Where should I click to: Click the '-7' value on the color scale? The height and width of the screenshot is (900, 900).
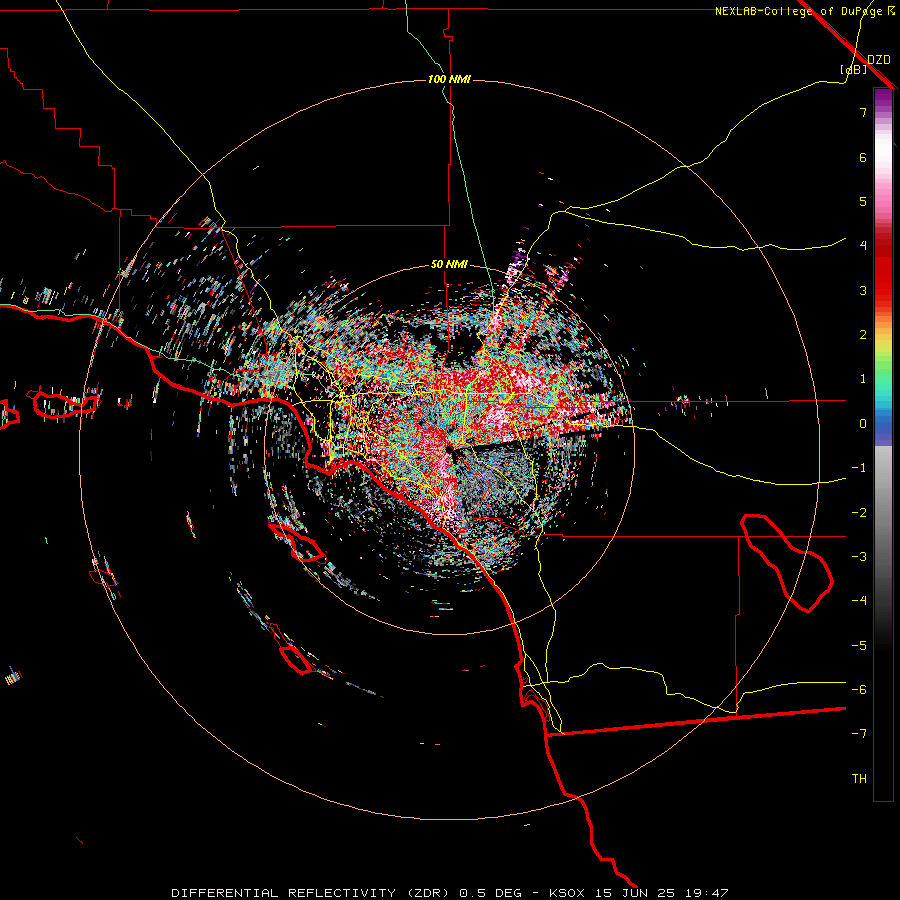click(x=859, y=734)
